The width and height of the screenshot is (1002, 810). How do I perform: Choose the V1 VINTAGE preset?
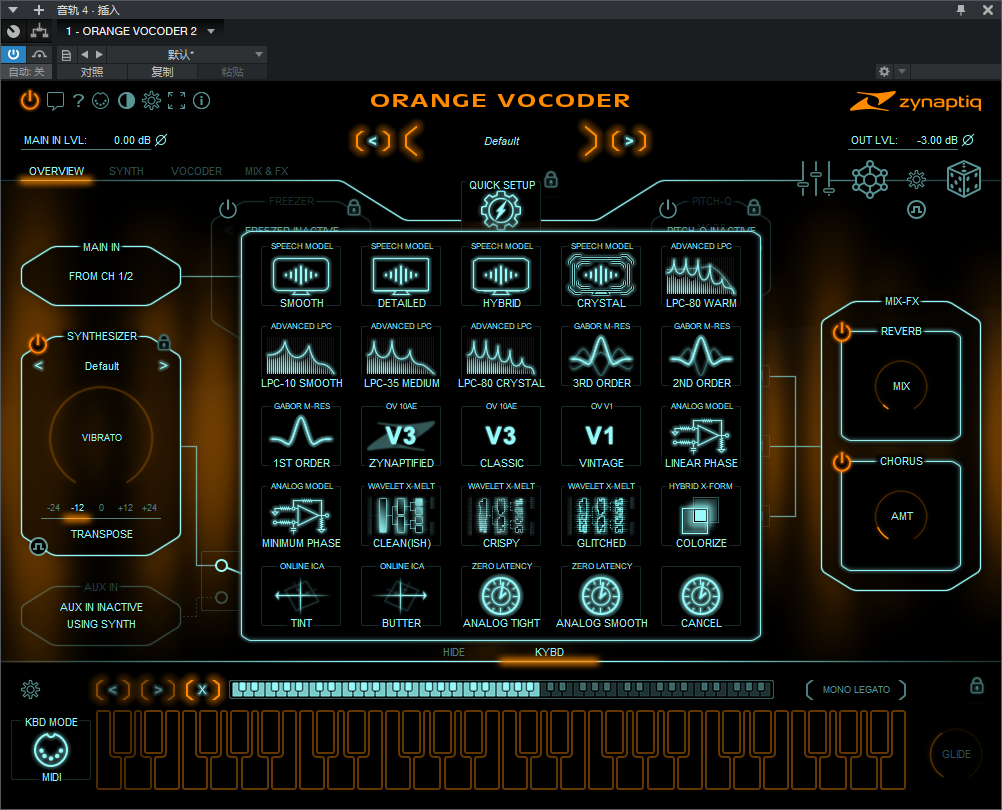(601, 436)
